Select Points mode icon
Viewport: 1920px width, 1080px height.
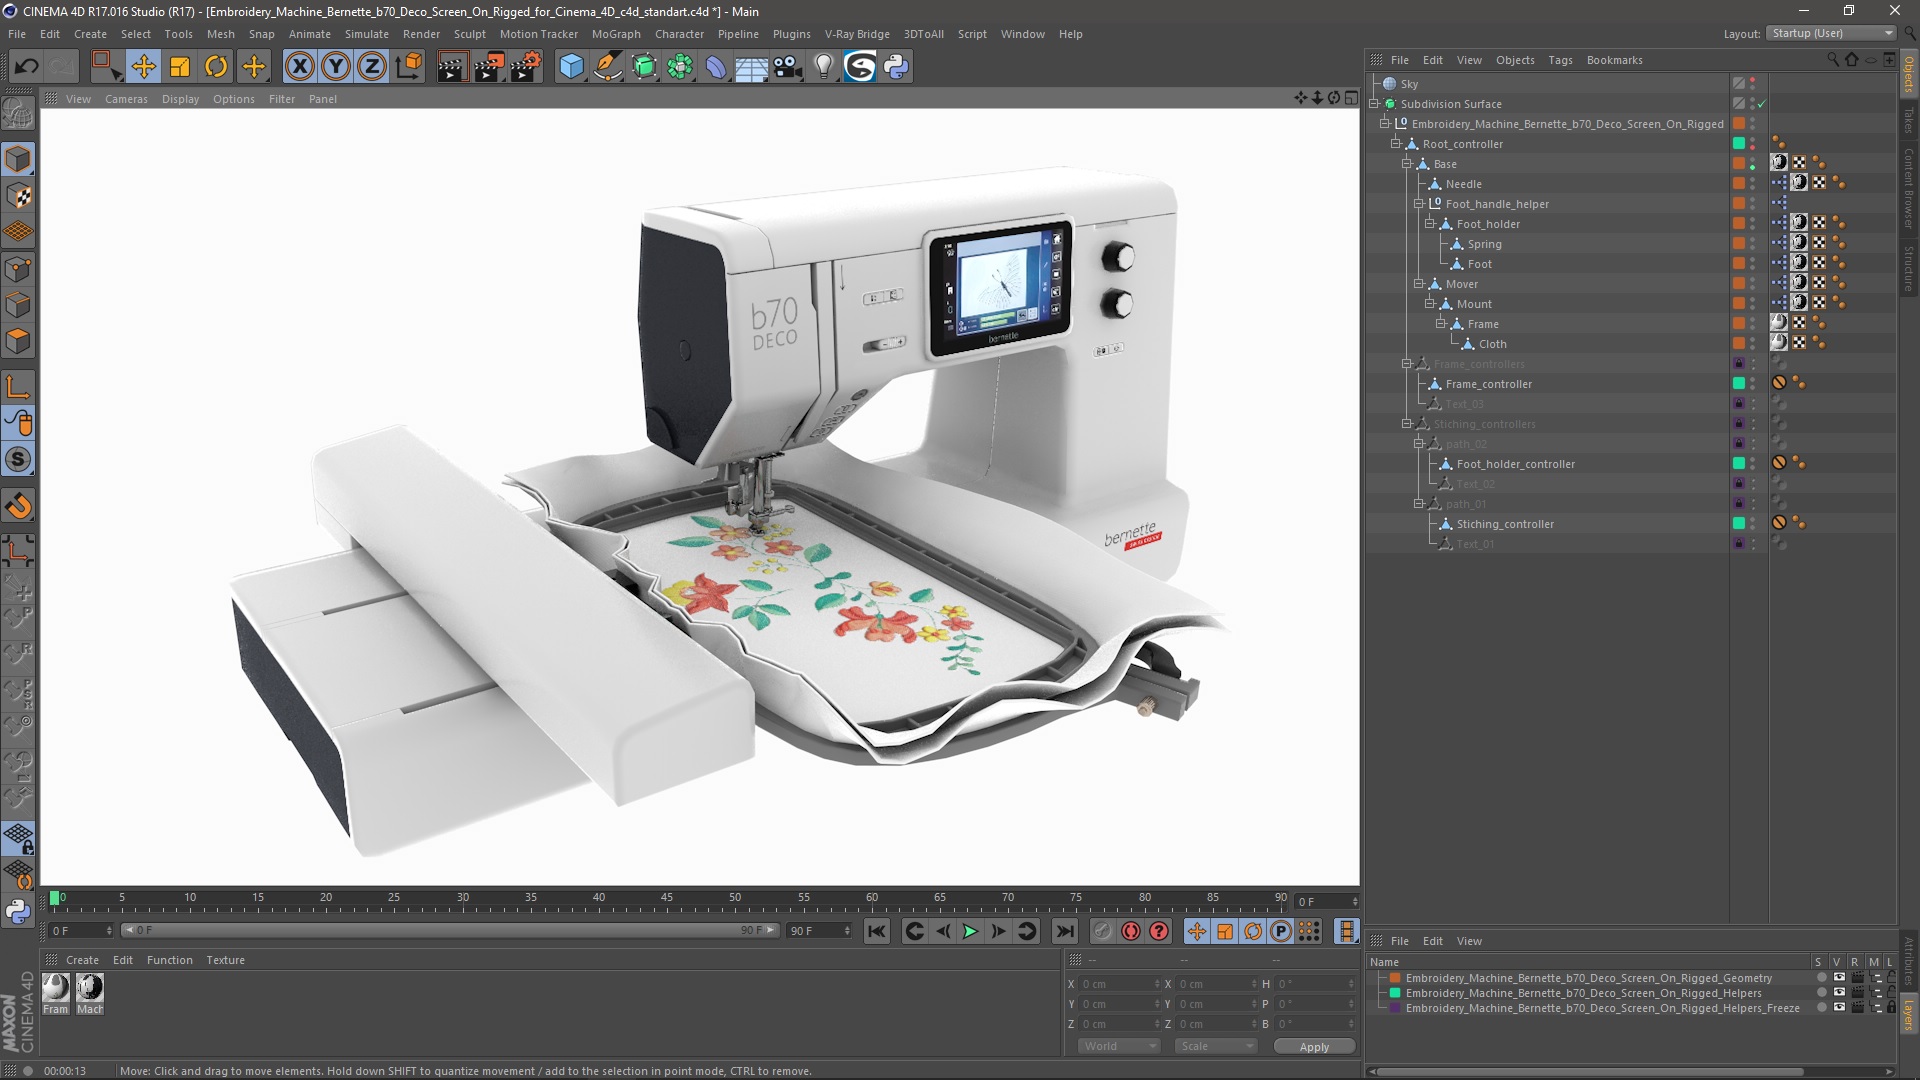tap(18, 269)
